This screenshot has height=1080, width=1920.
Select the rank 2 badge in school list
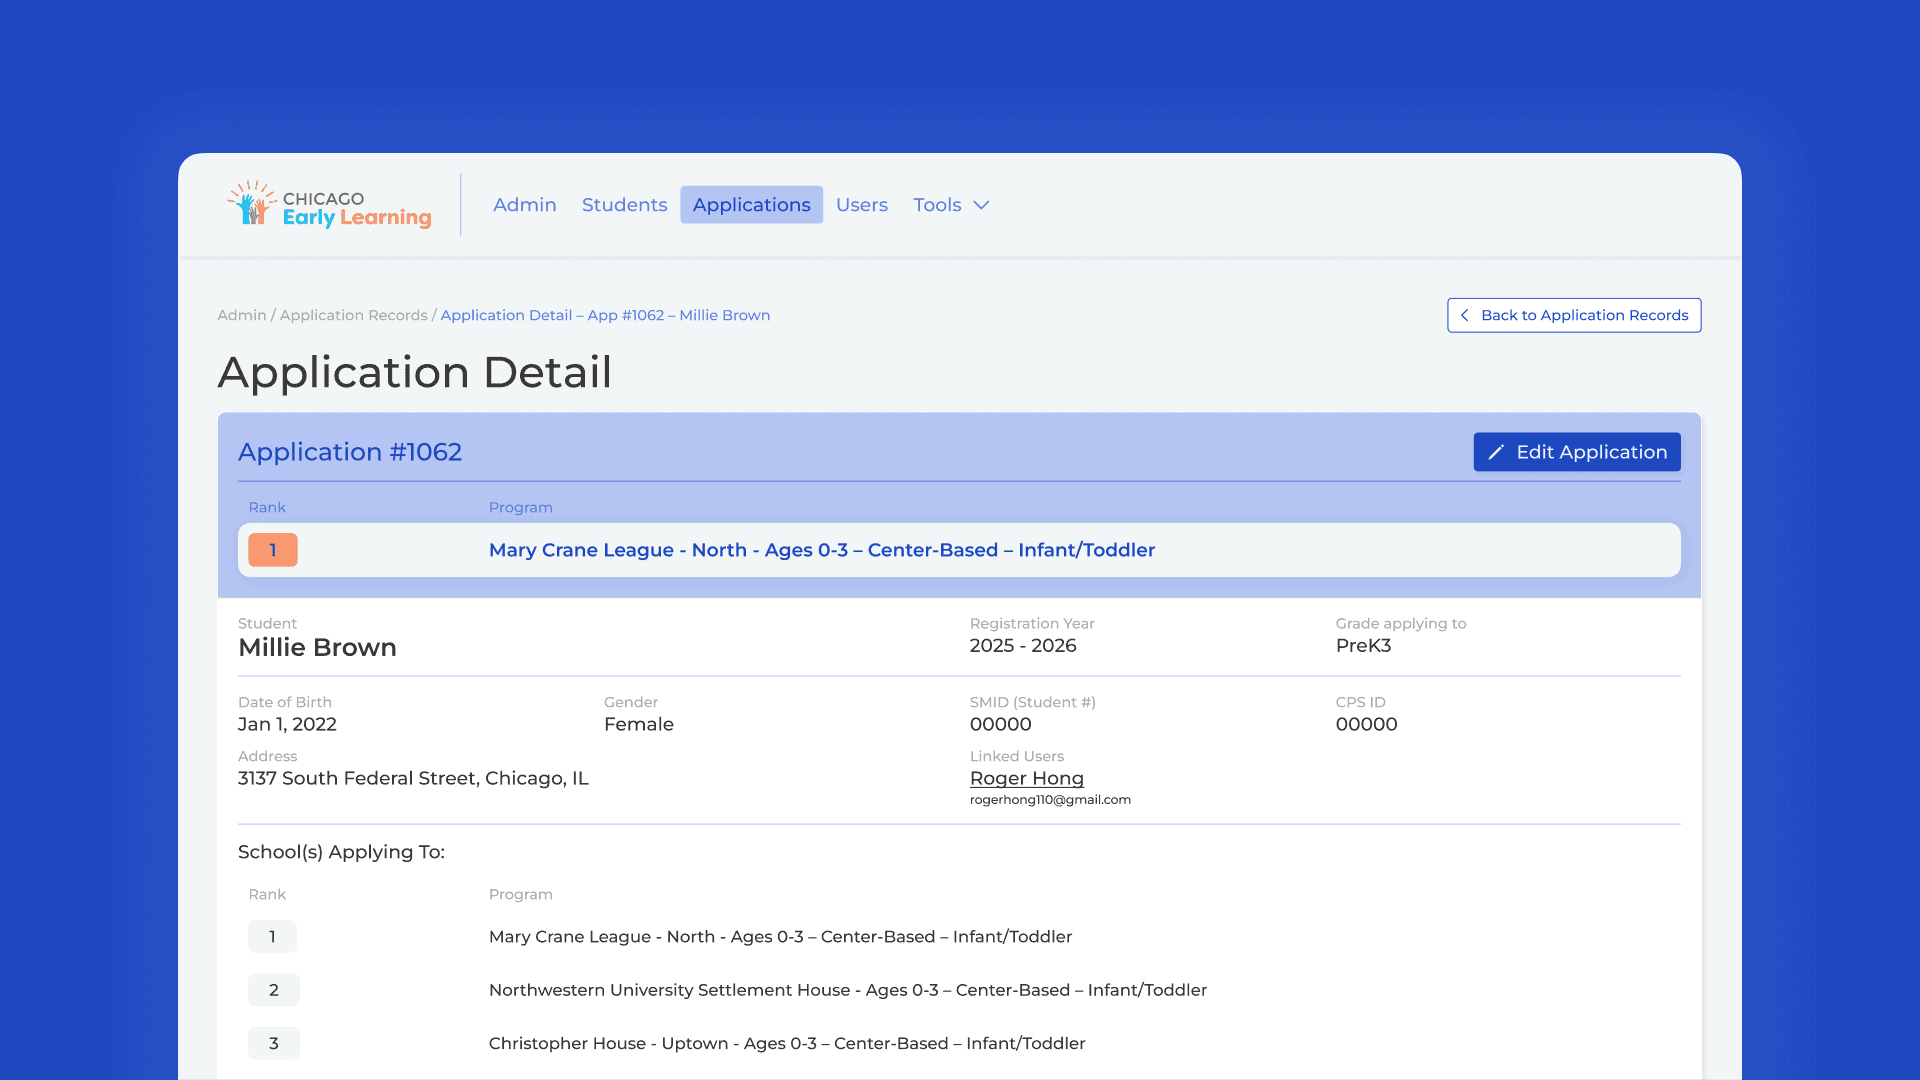pyautogui.click(x=273, y=990)
